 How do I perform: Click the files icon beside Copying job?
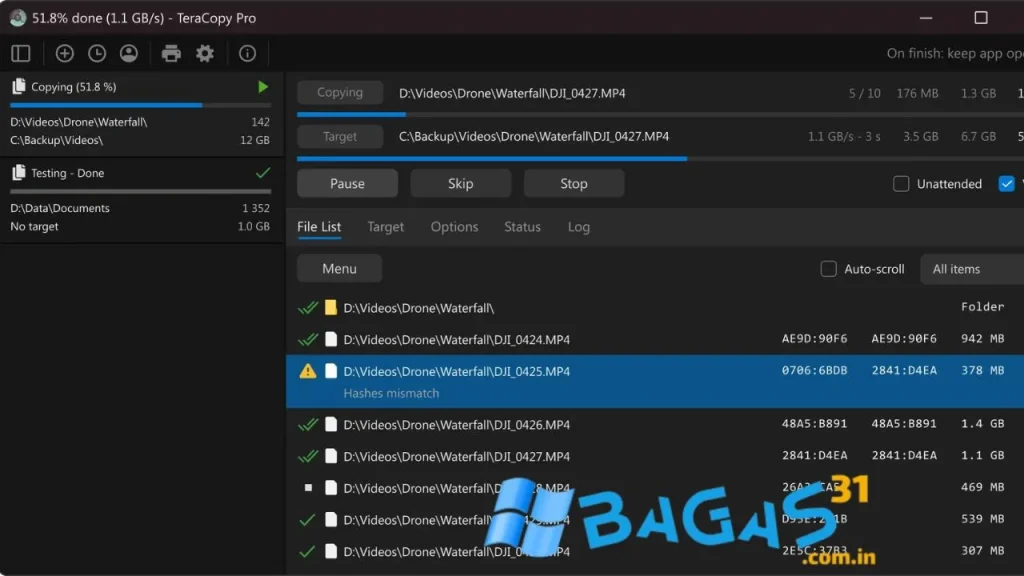[18, 86]
